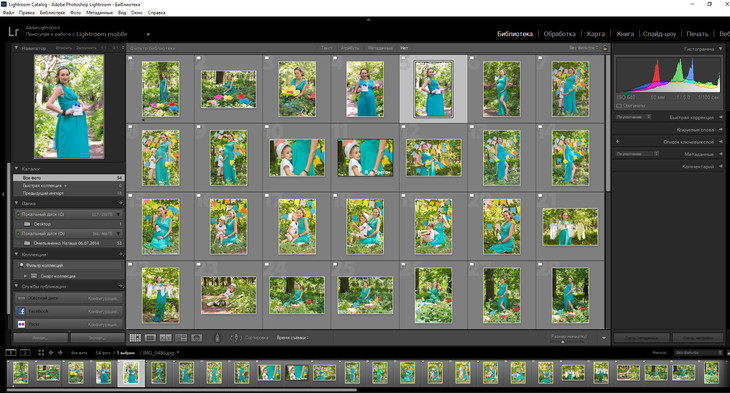Expand the Комментарий panel
The width and height of the screenshot is (730, 393).
click(721, 166)
